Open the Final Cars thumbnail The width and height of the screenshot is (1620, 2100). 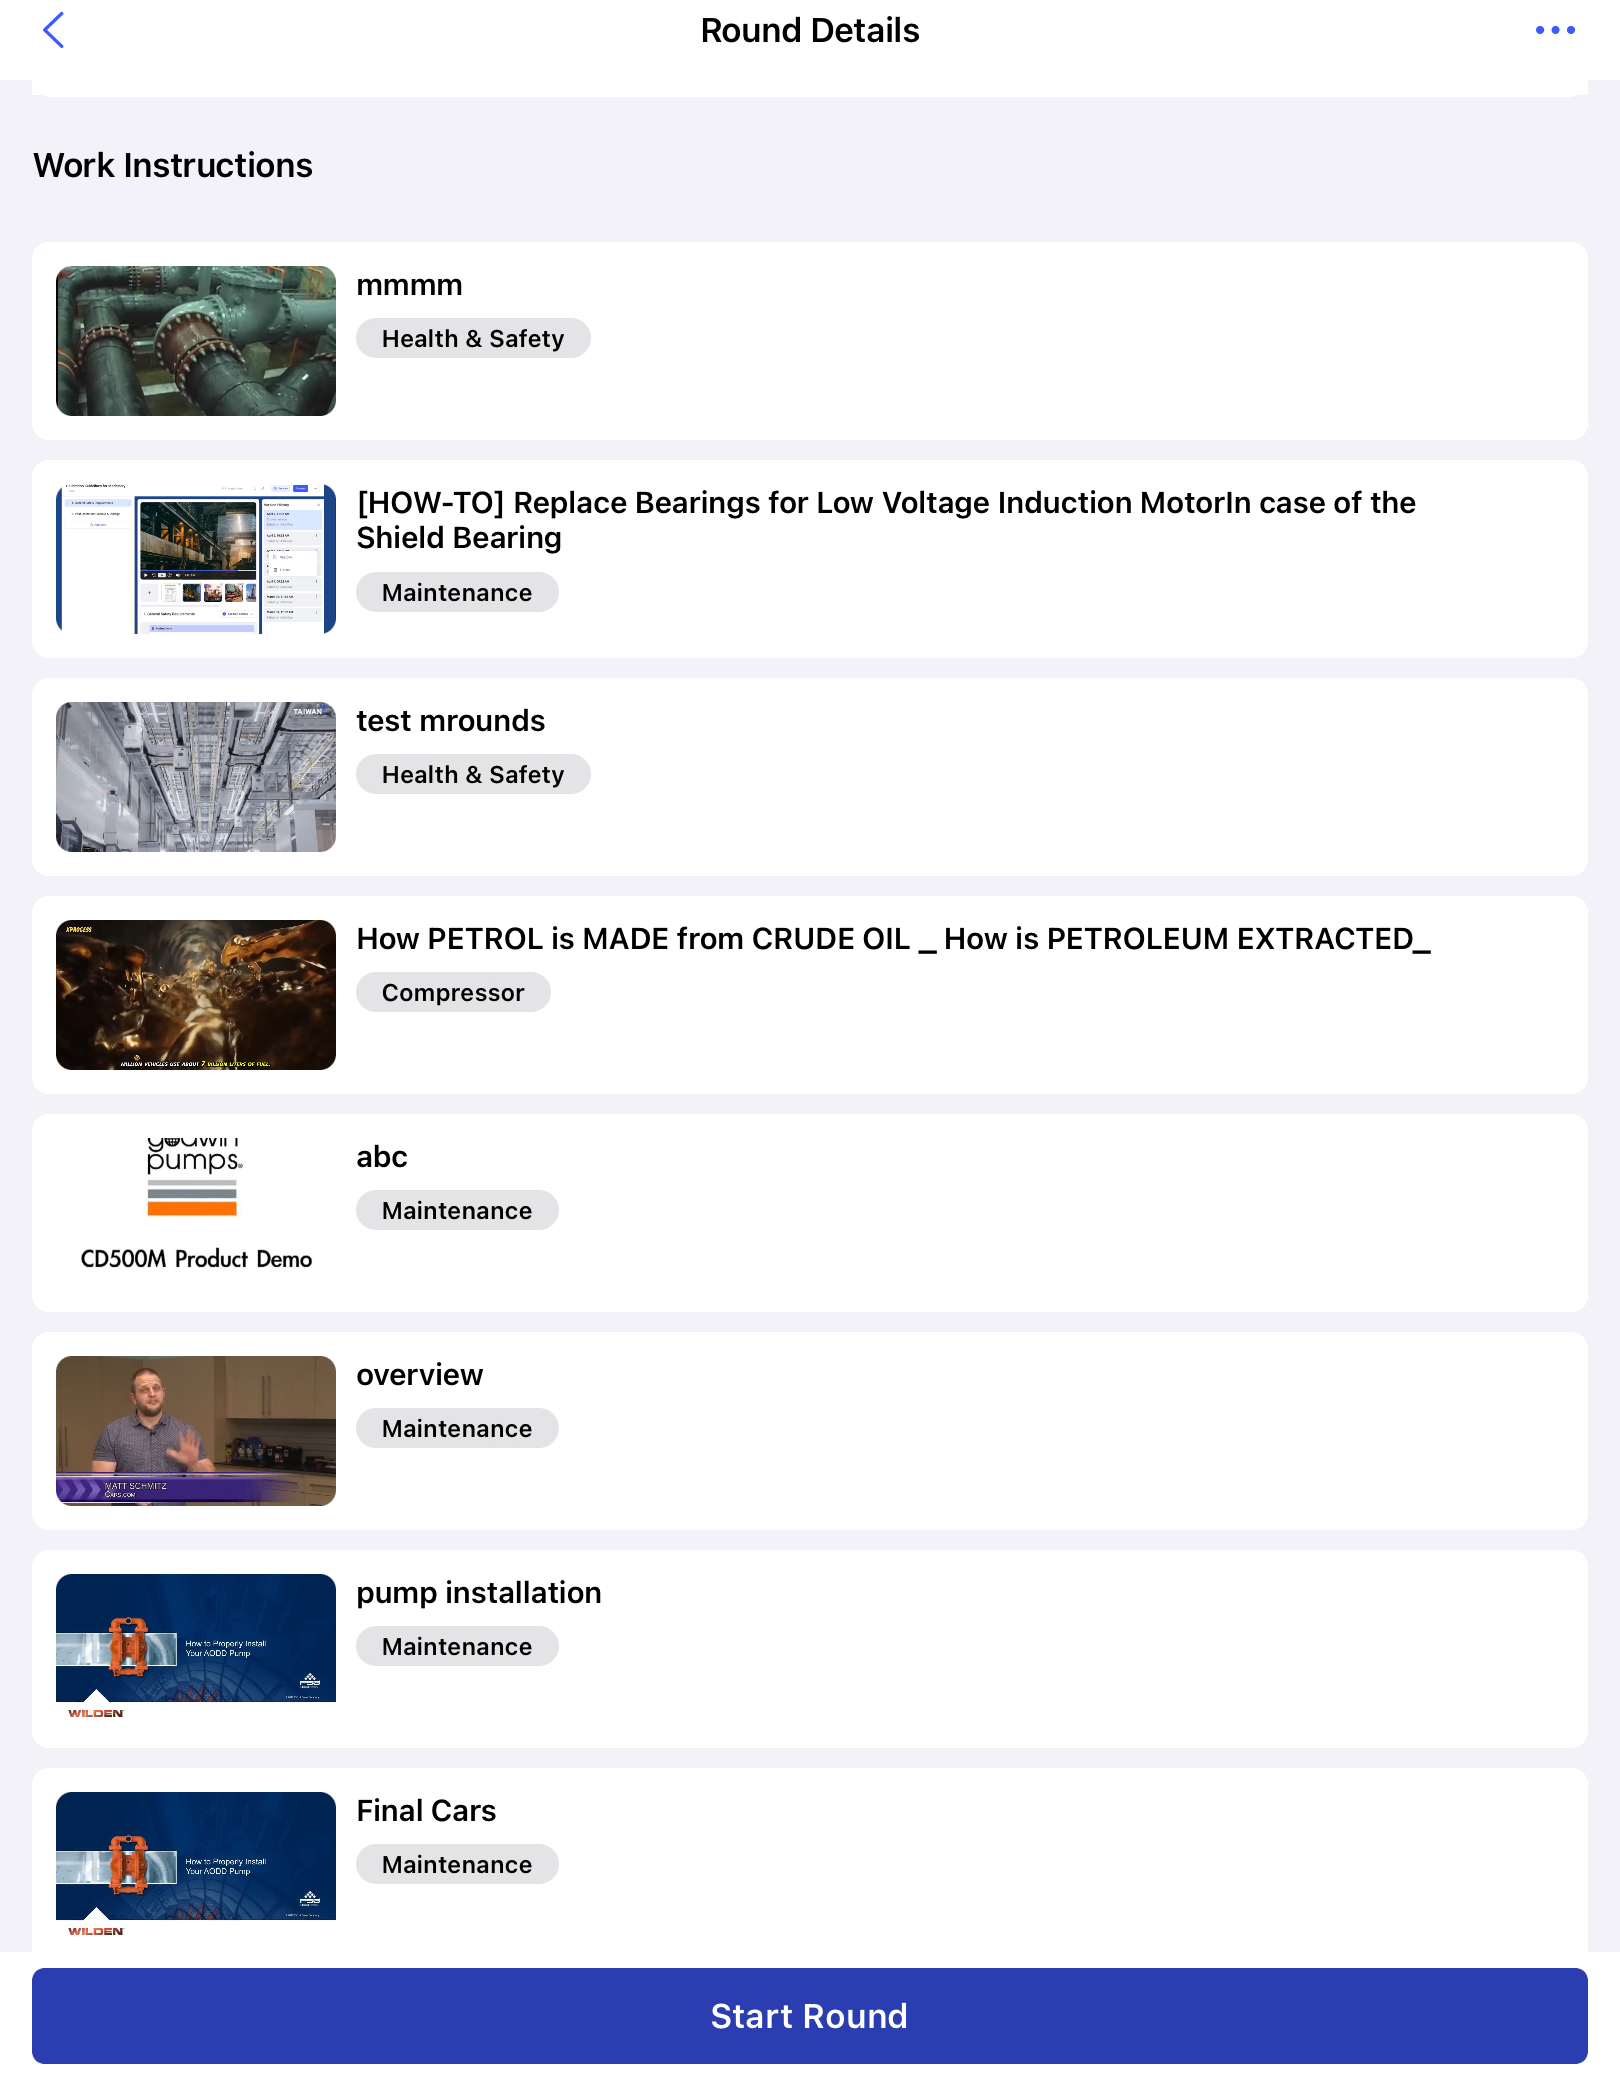tap(196, 1867)
